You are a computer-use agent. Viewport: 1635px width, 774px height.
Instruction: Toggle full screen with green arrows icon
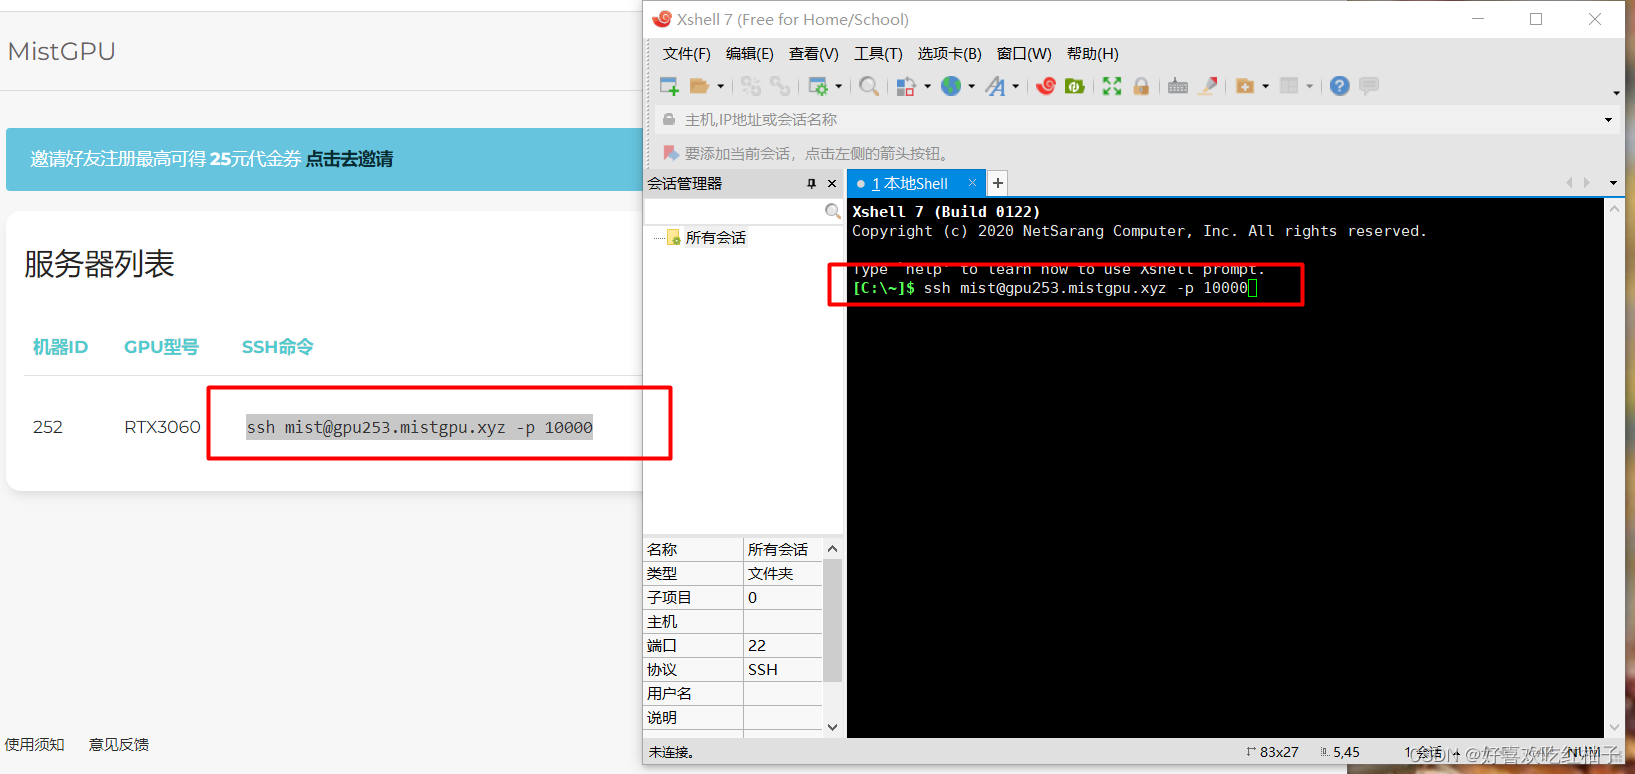[1112, 86]
